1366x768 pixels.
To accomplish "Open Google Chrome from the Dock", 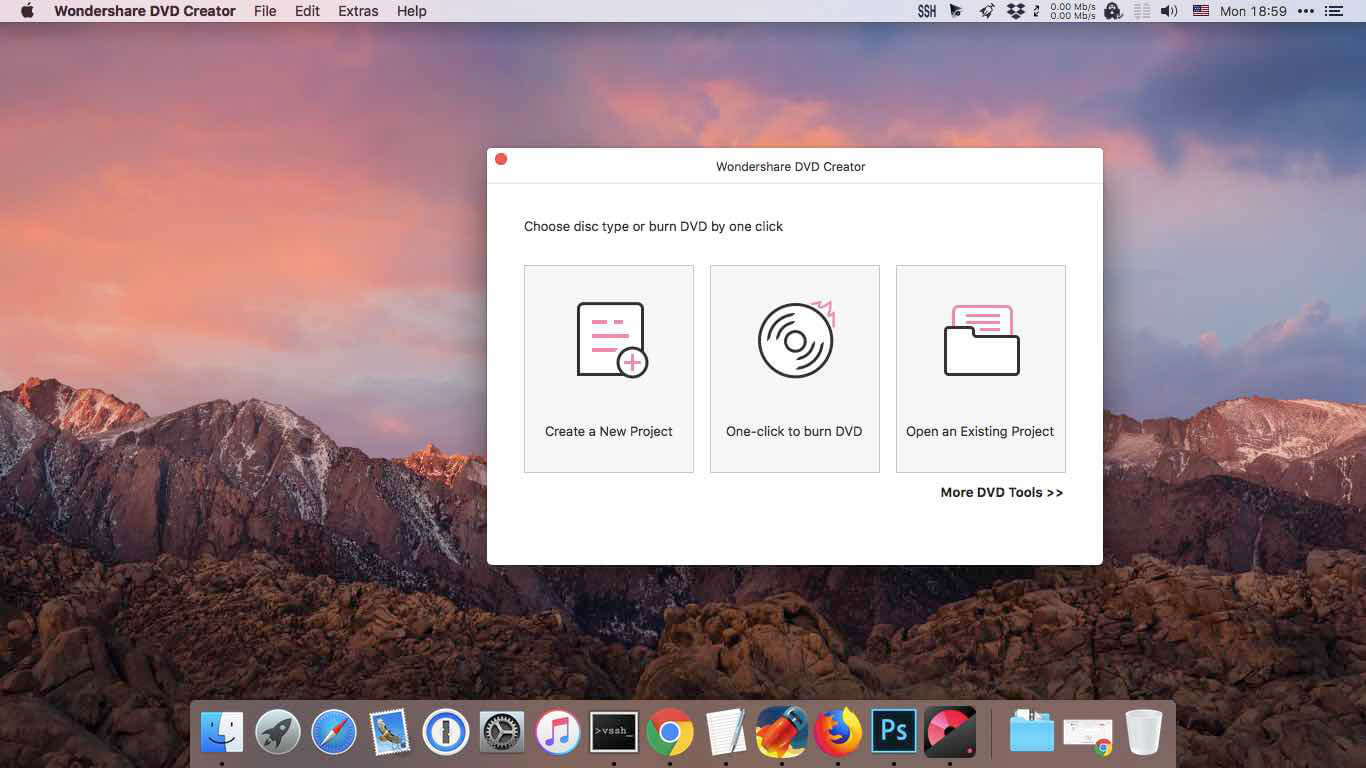I will coord(669,731).
